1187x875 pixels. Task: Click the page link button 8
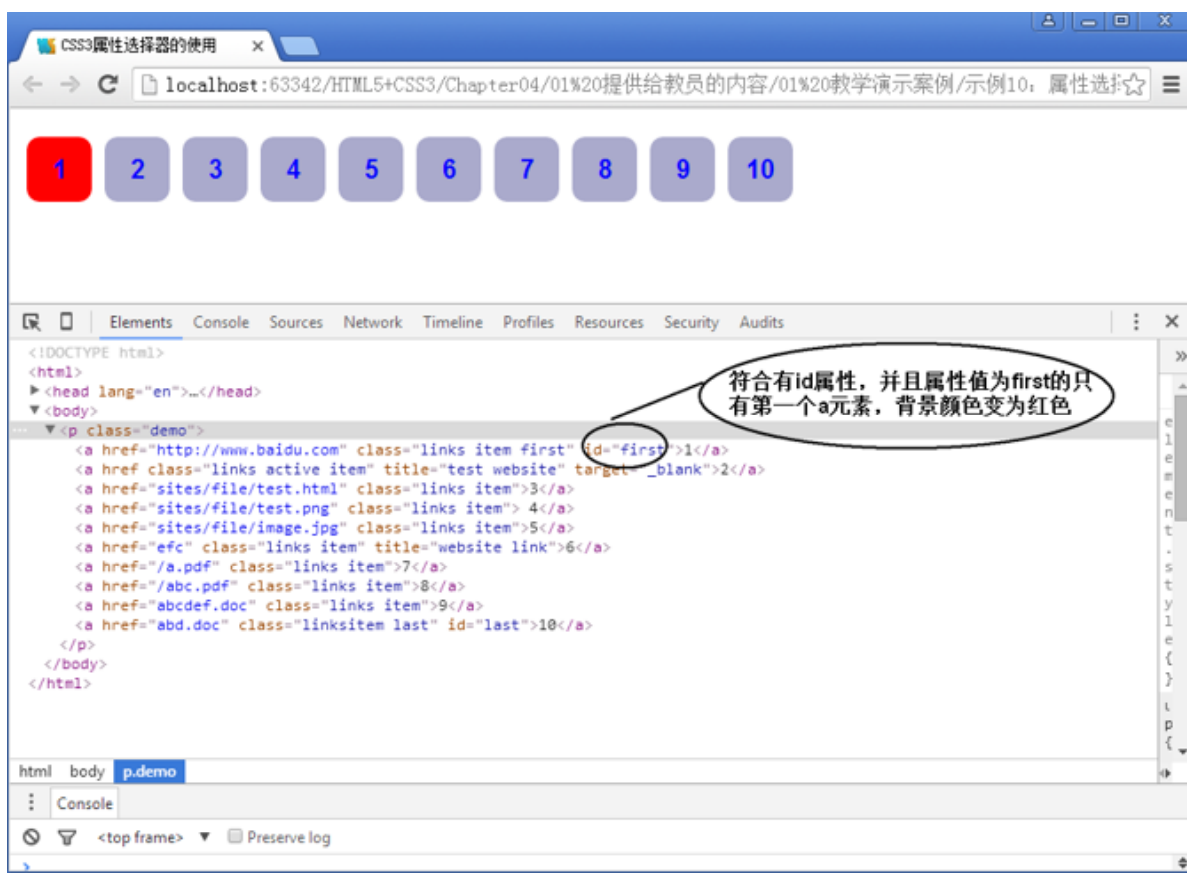tap(605, 169)
